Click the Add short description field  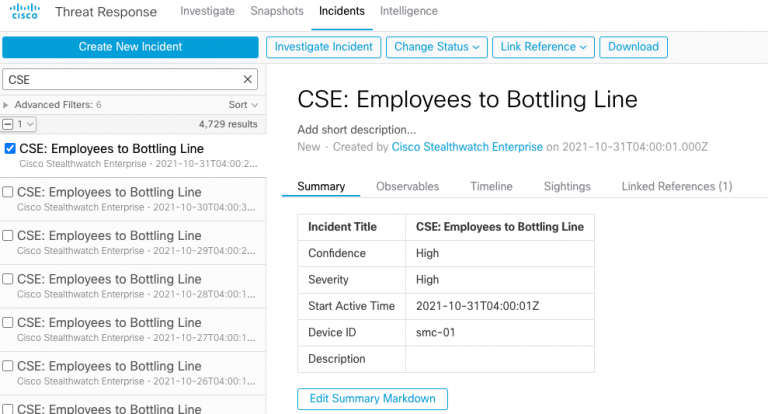pos(357,130)
